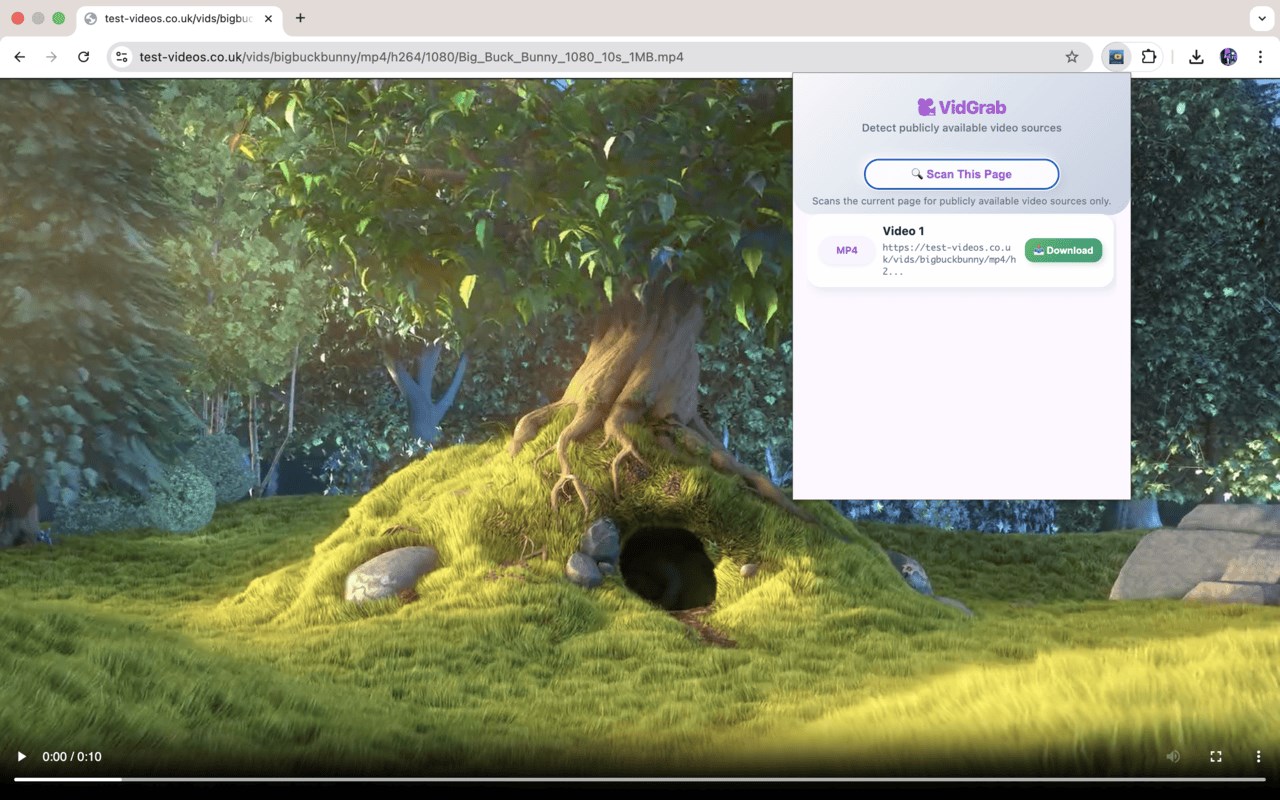This screenshot has height=800, width=1280.
Task: Click the 'Detect publicly available video sources' subtitle
Action: click(x=961, y=128)
